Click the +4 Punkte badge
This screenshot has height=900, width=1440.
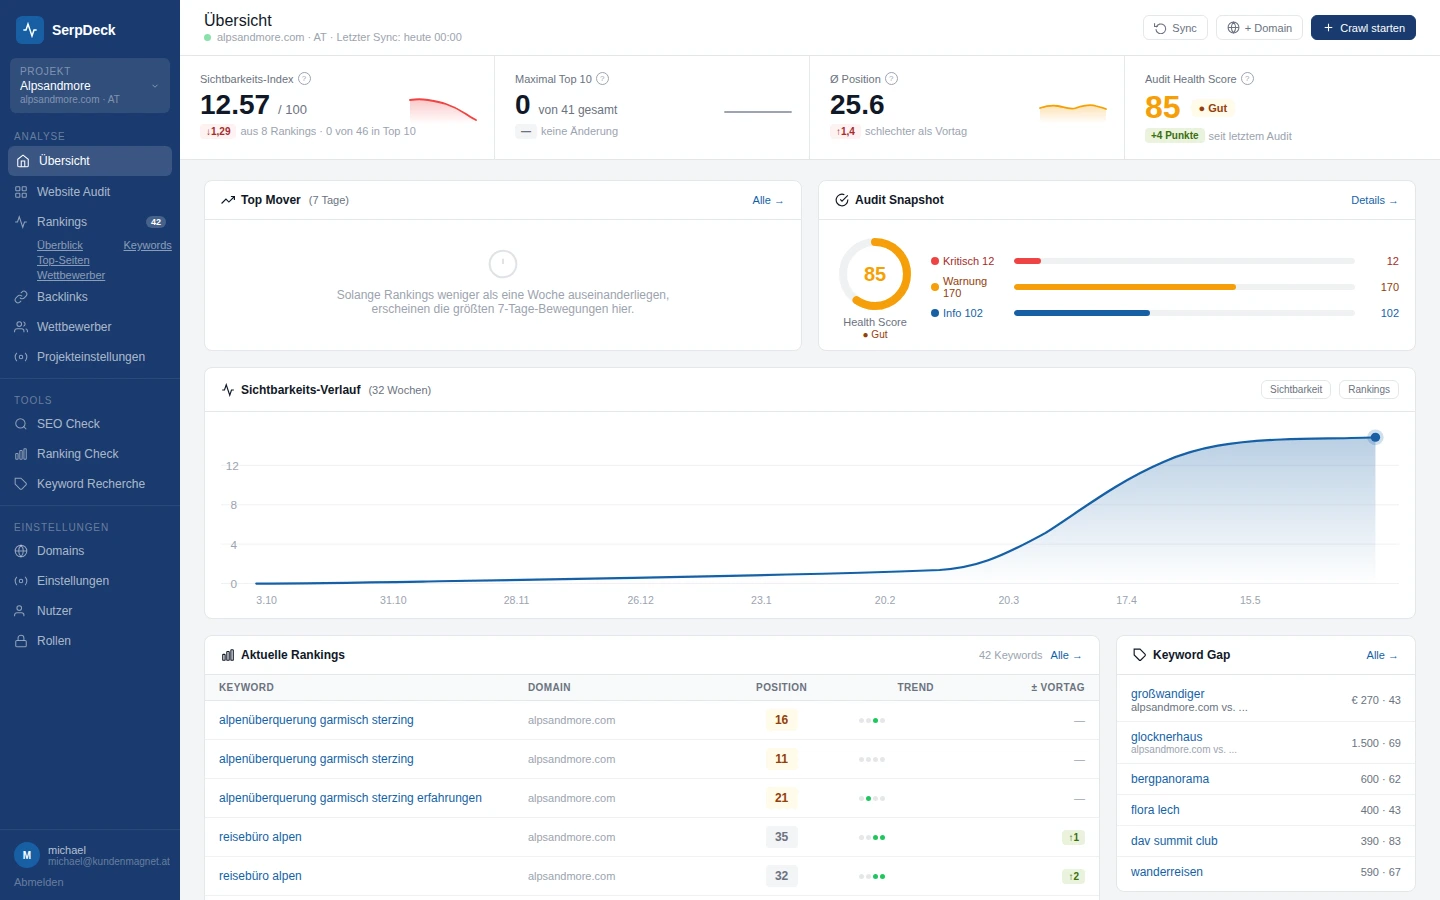(x=1174, y=135)
